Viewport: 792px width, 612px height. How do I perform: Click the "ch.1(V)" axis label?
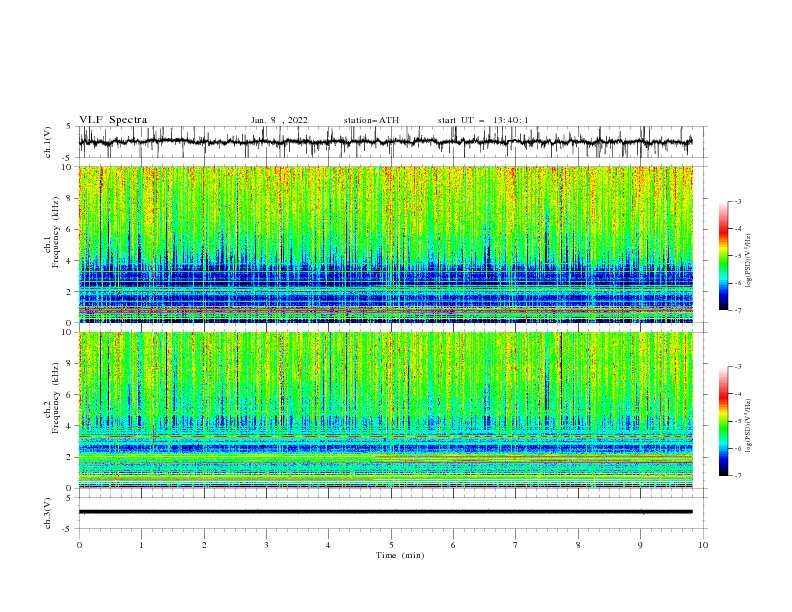(x=48, y=142)
